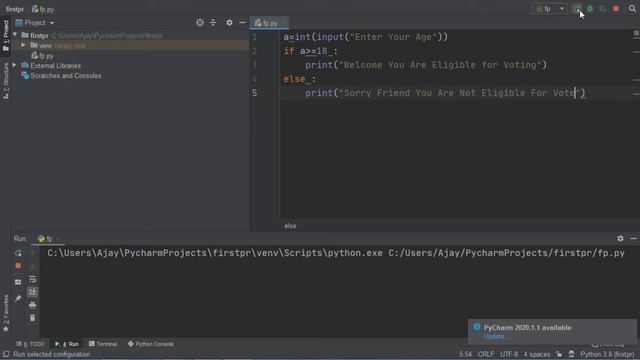Open the Project side tool window tab
The width and height of the screenshot is (640, 360).
click(6, 36)
